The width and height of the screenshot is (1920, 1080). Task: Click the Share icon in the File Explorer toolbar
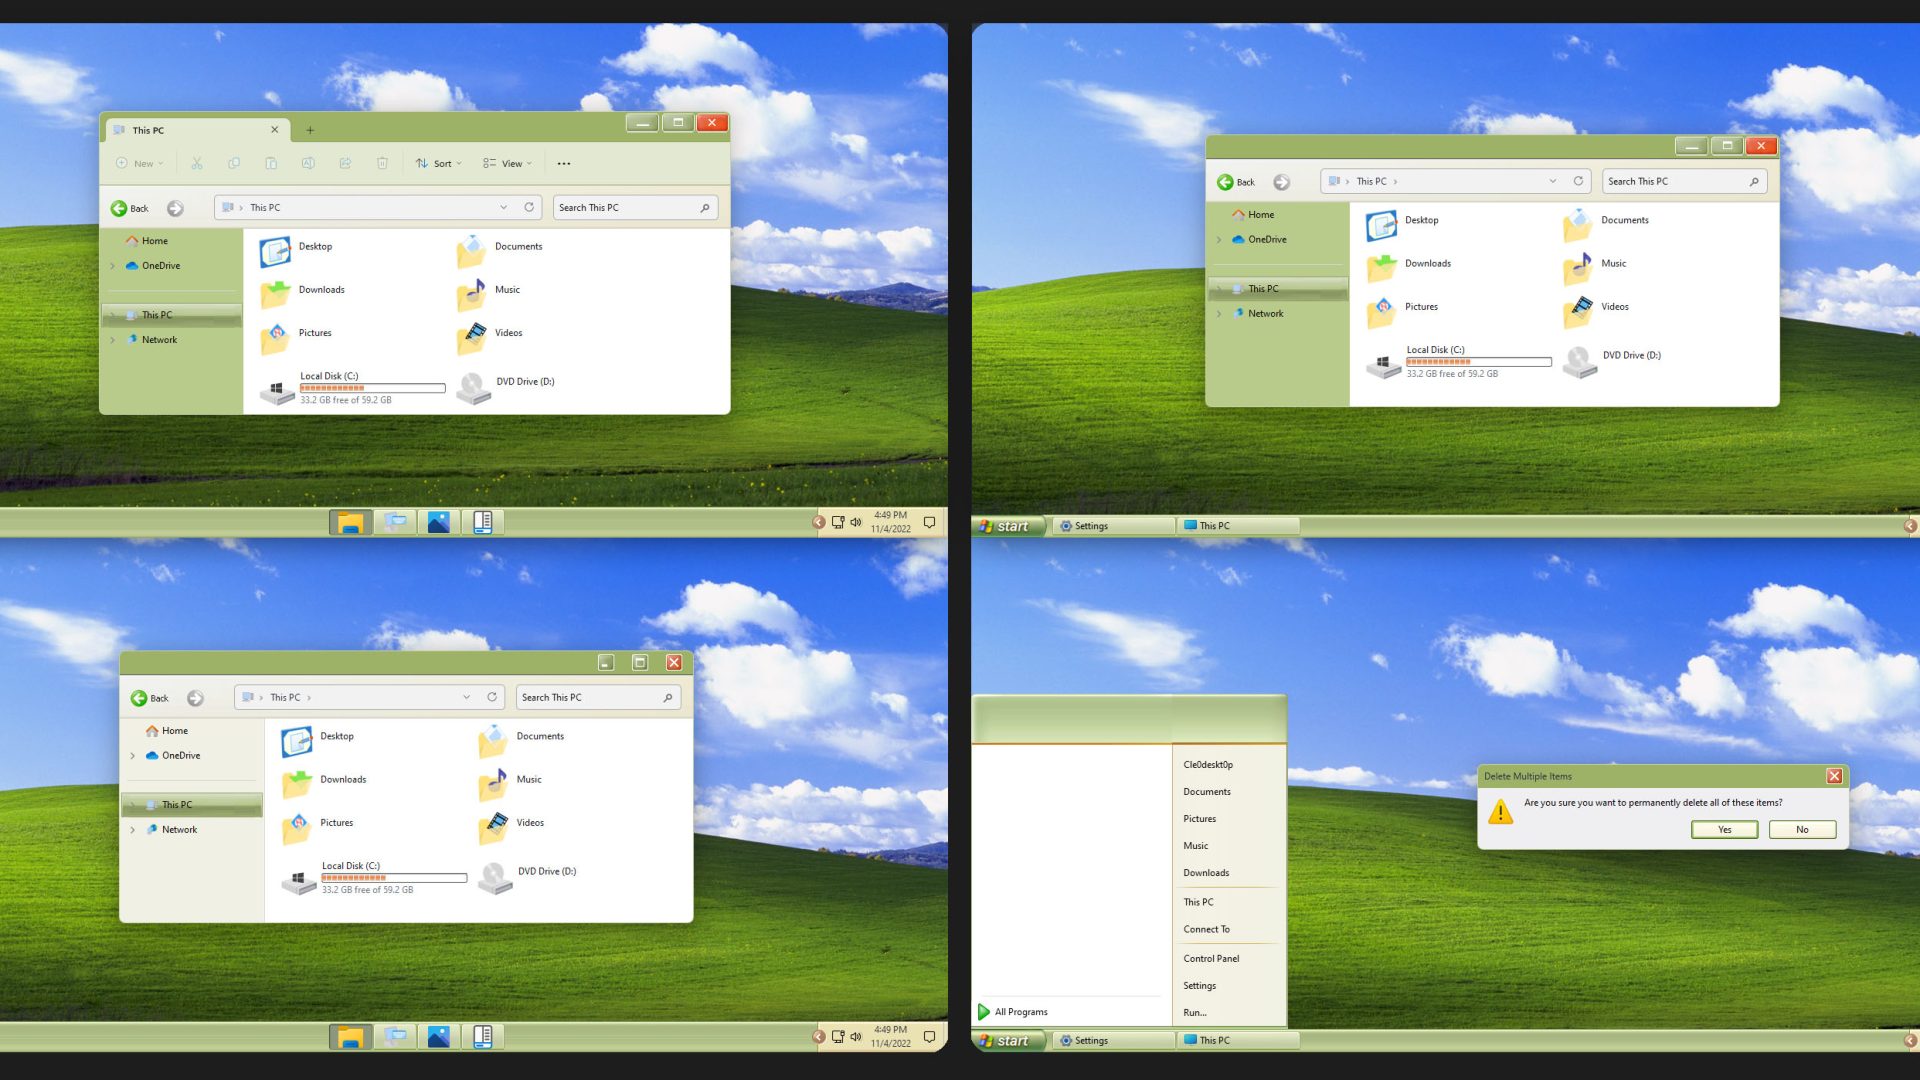pos(345,162)
